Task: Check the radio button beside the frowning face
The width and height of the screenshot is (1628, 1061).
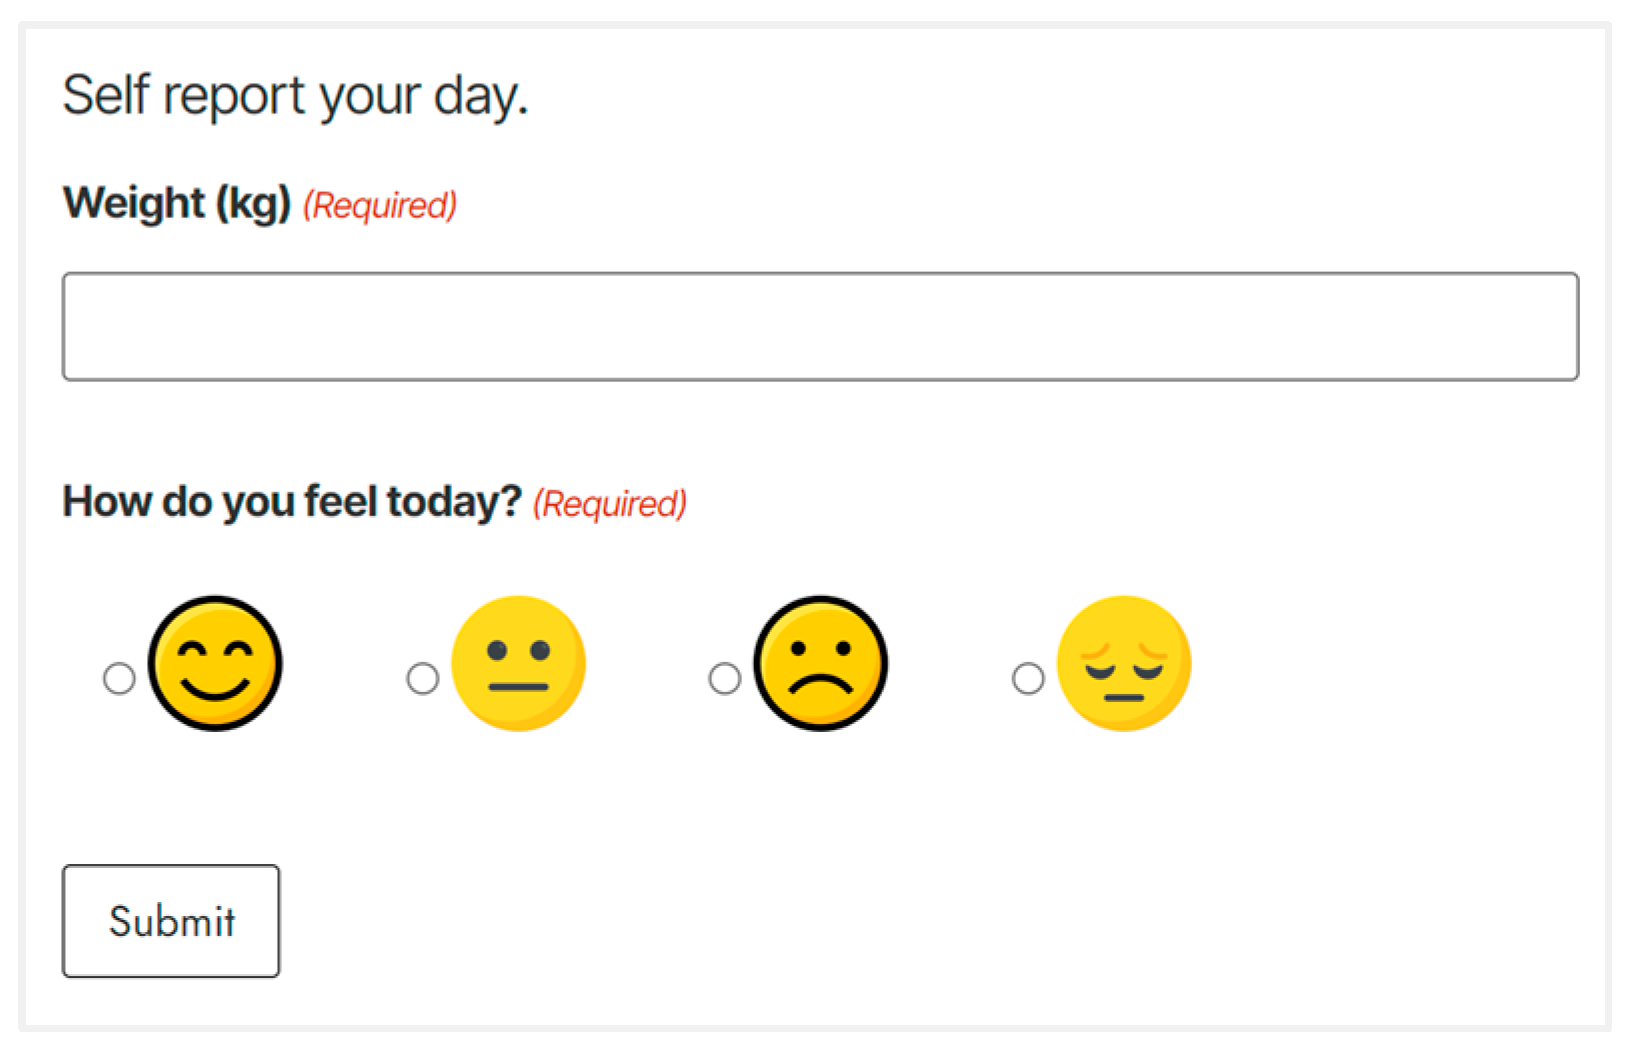Action: (x=725, y=678)
